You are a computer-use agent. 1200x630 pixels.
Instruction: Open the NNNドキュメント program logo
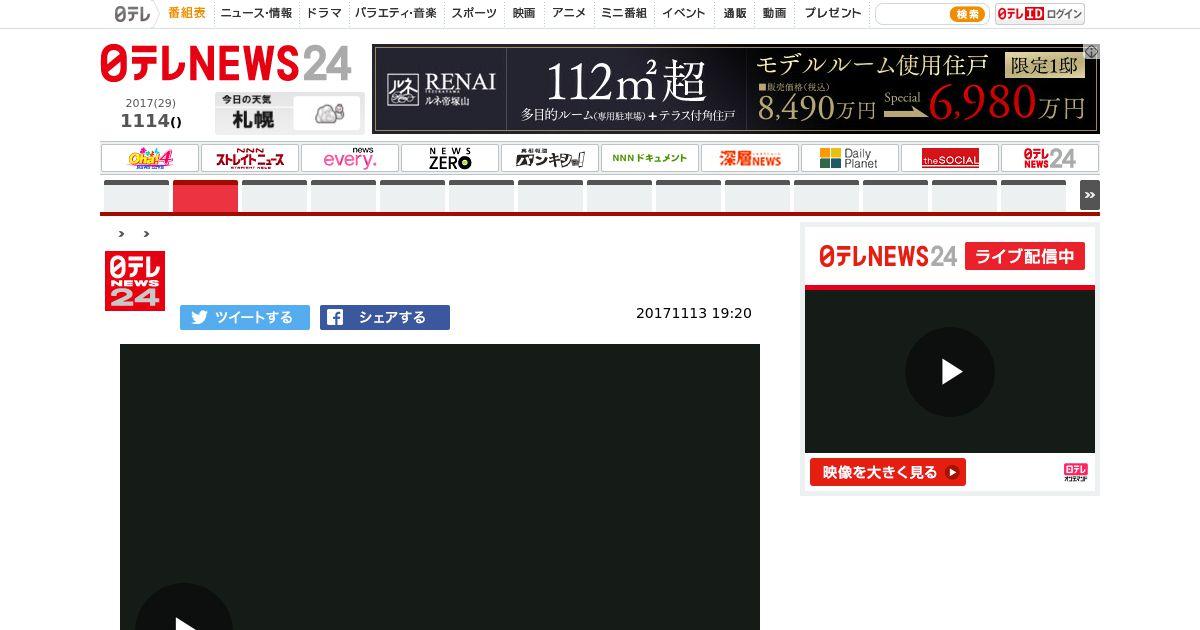(650, 158)
